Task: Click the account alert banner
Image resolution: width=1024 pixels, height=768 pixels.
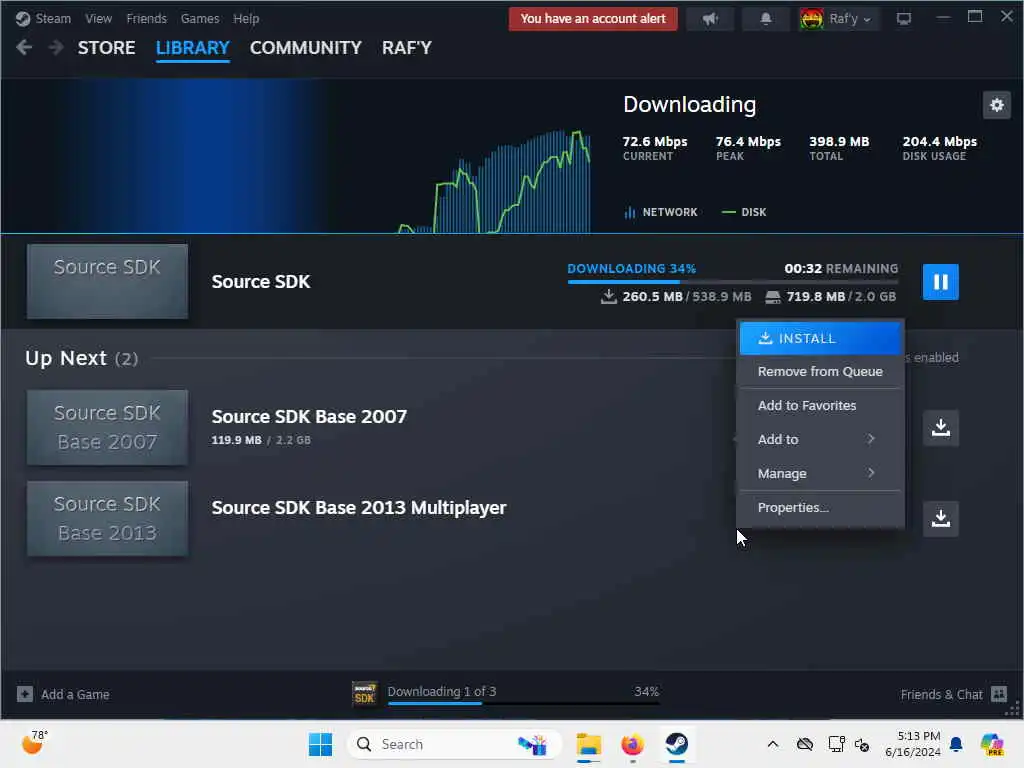Action: (x=593, y=19)
